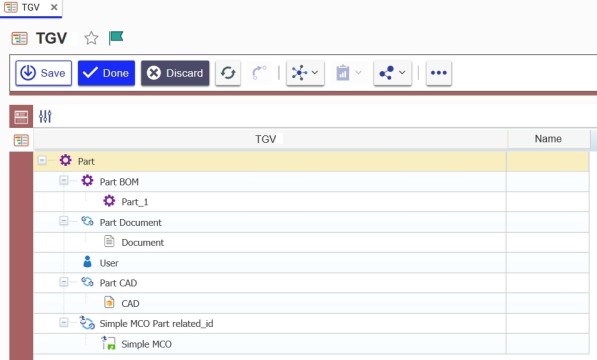Open the share dropdown menu
597x360 pixels.
tap(393, 73)
